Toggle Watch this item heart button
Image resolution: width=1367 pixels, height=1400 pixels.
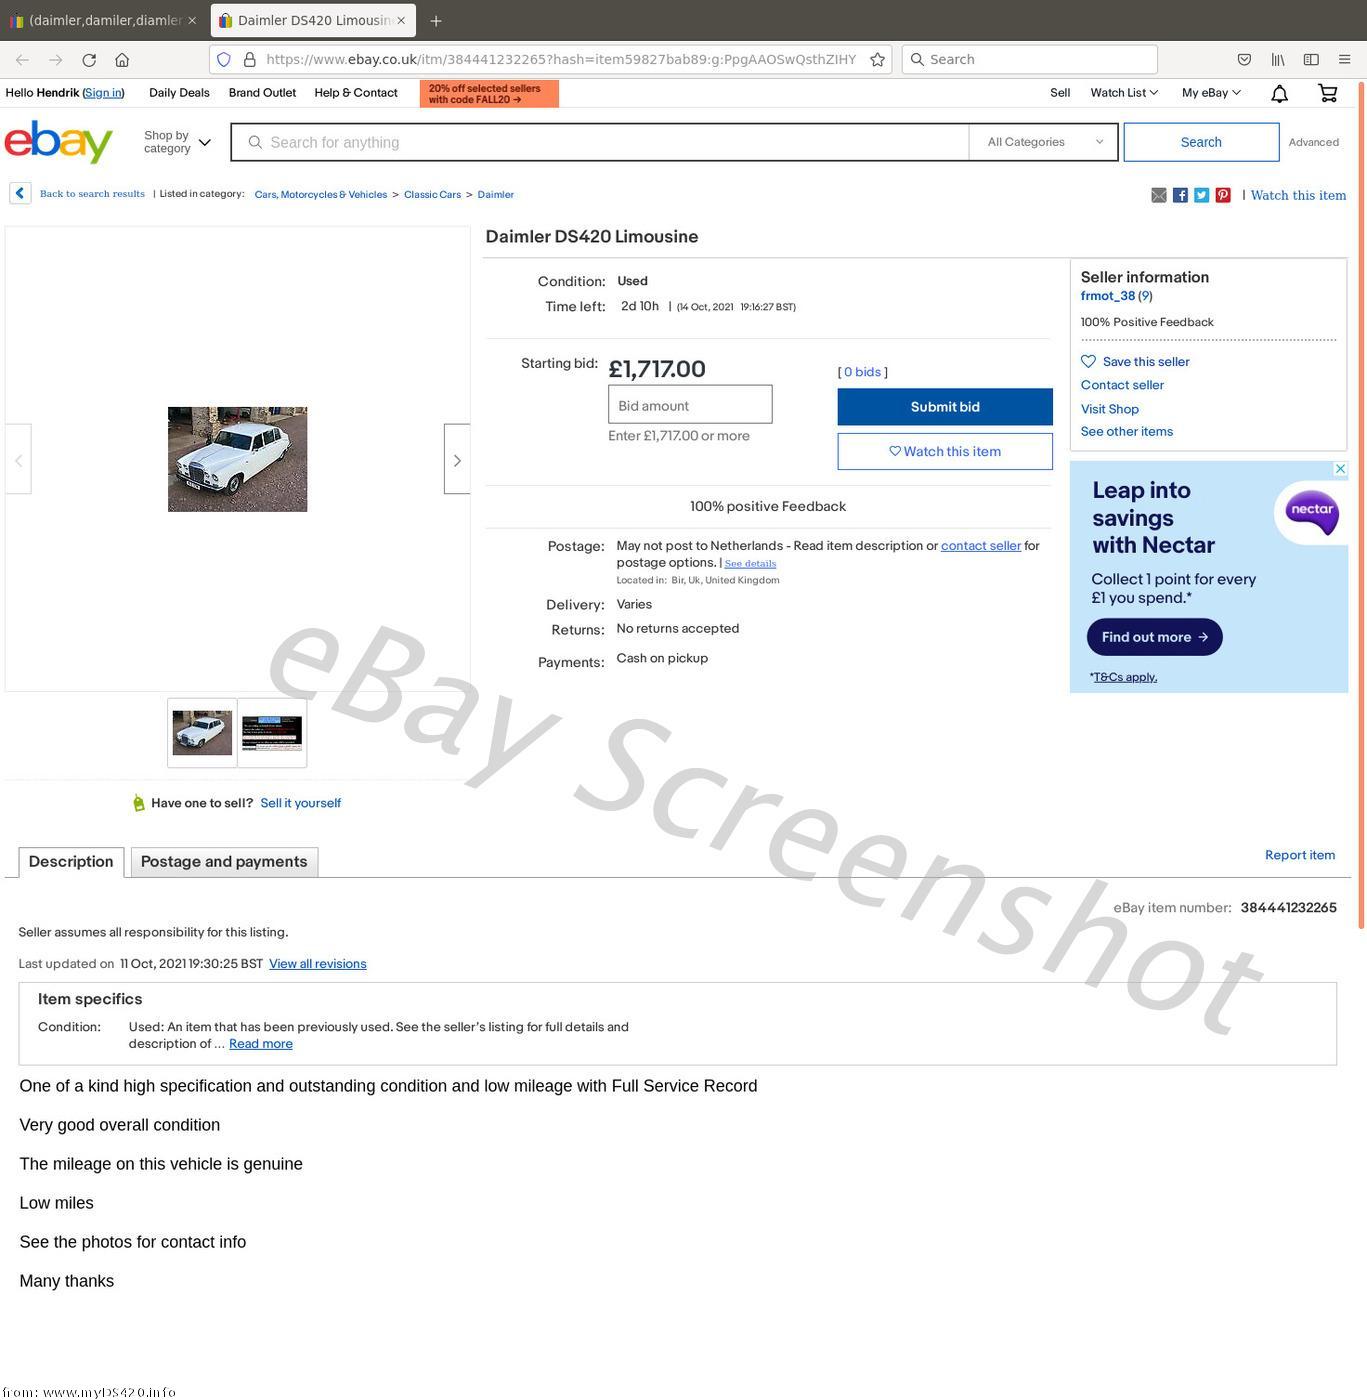coord(945,452)
